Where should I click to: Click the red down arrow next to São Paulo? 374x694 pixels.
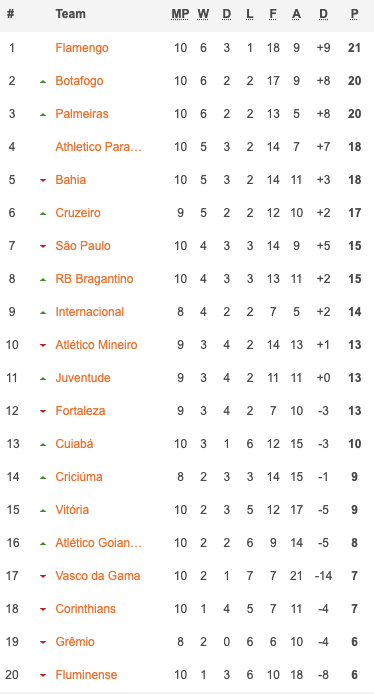pos(43,246)
